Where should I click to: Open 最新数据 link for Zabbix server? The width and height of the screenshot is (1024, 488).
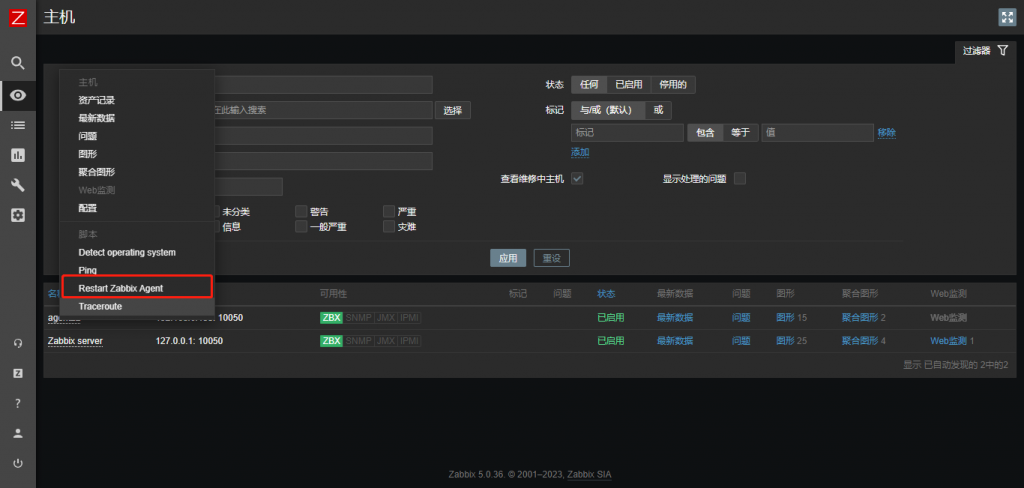point(675,341)
